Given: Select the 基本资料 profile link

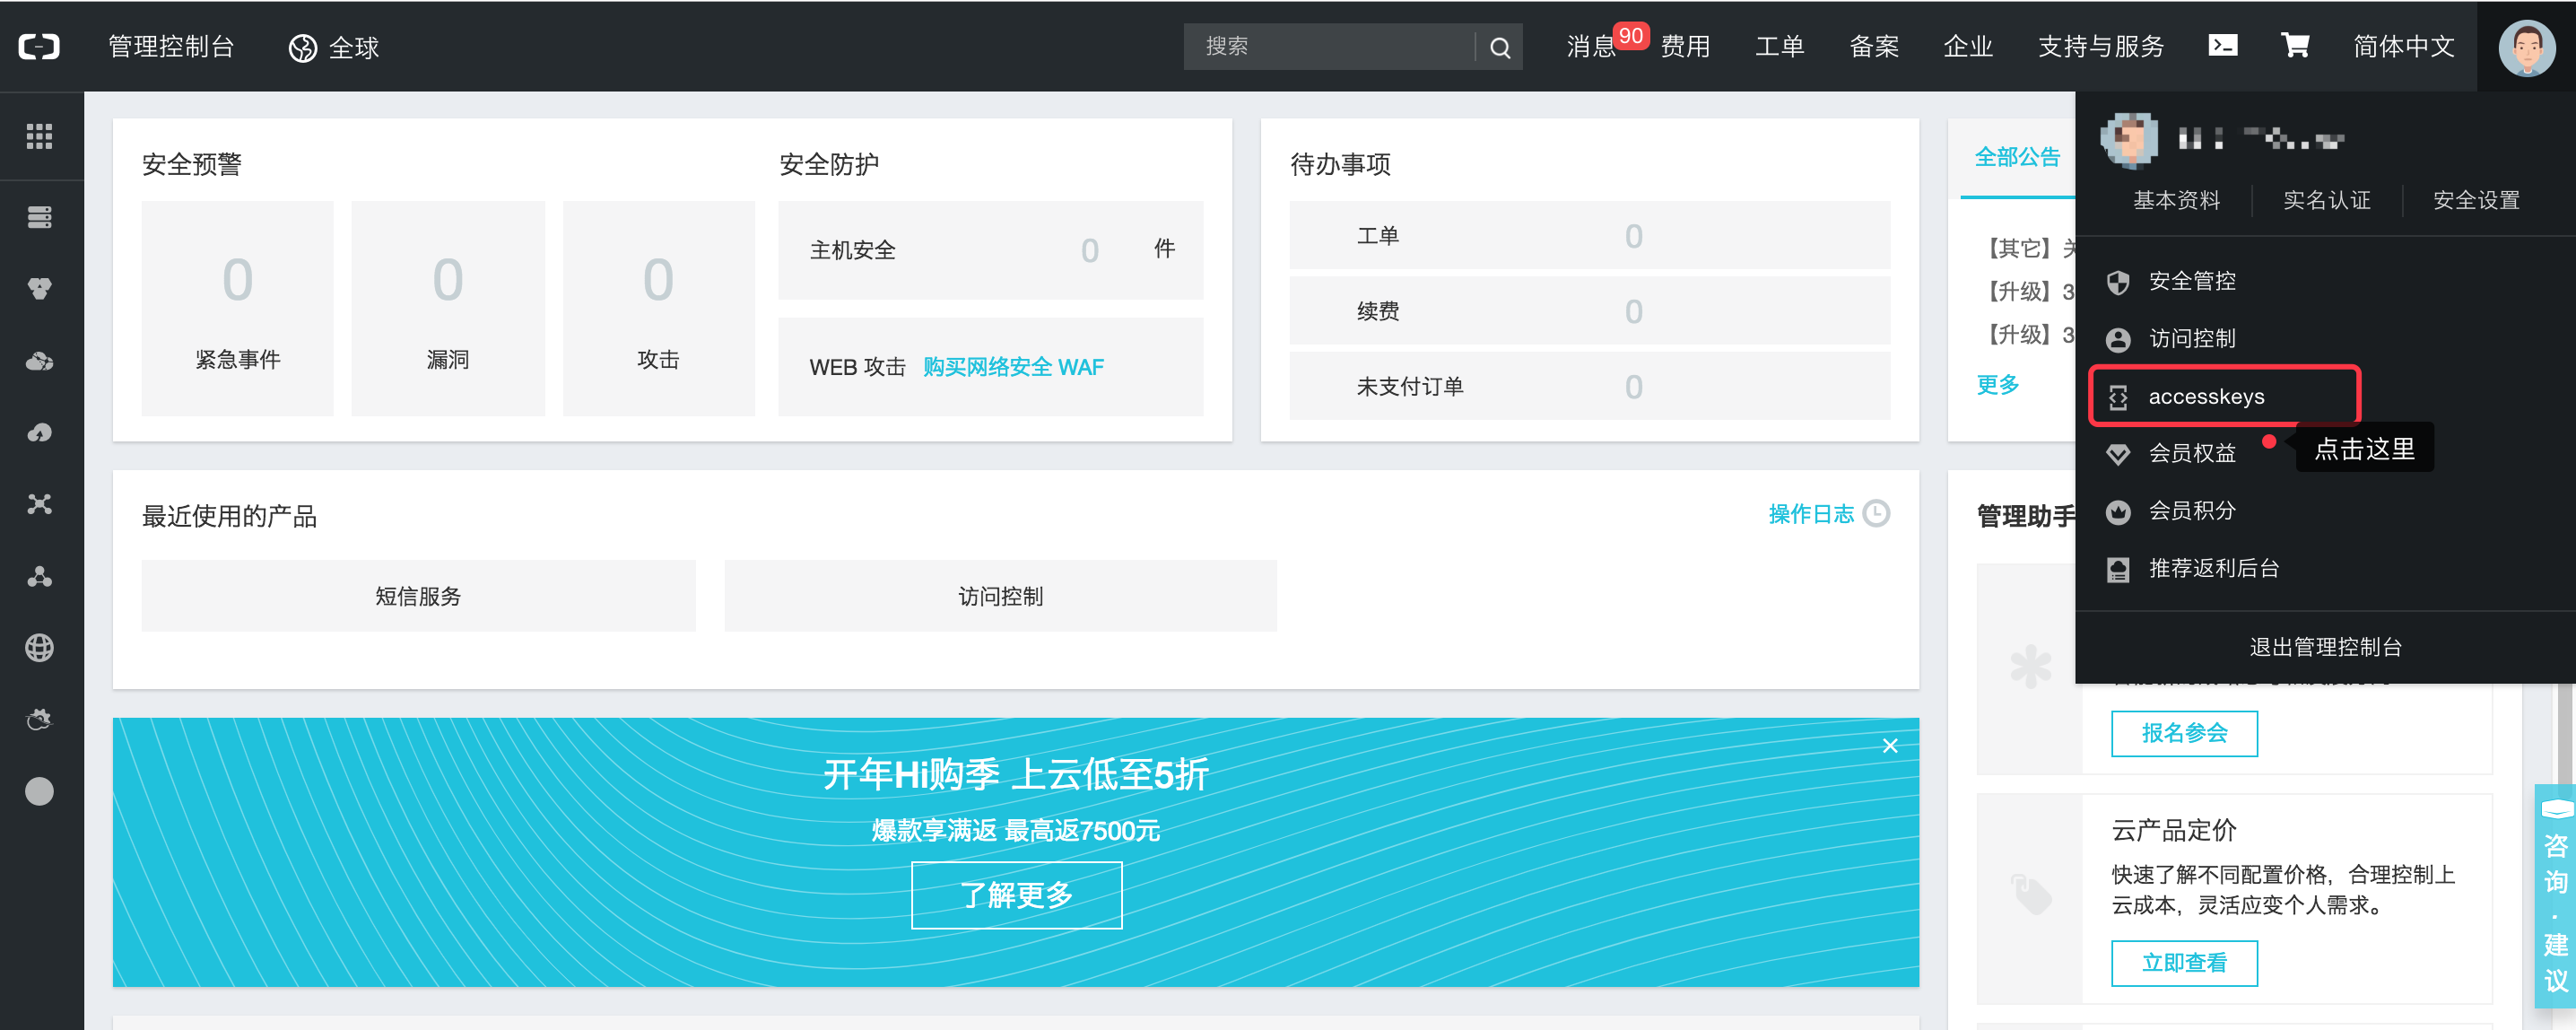Looking at the screenshot, I should click(x=2176, y=200).
